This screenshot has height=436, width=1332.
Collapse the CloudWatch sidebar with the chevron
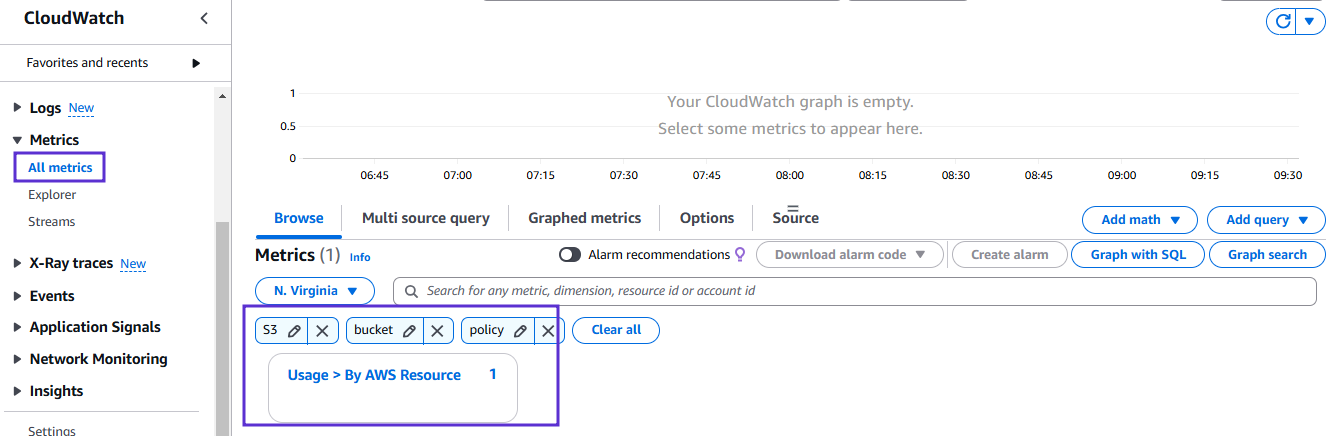[x=204, y=18]
